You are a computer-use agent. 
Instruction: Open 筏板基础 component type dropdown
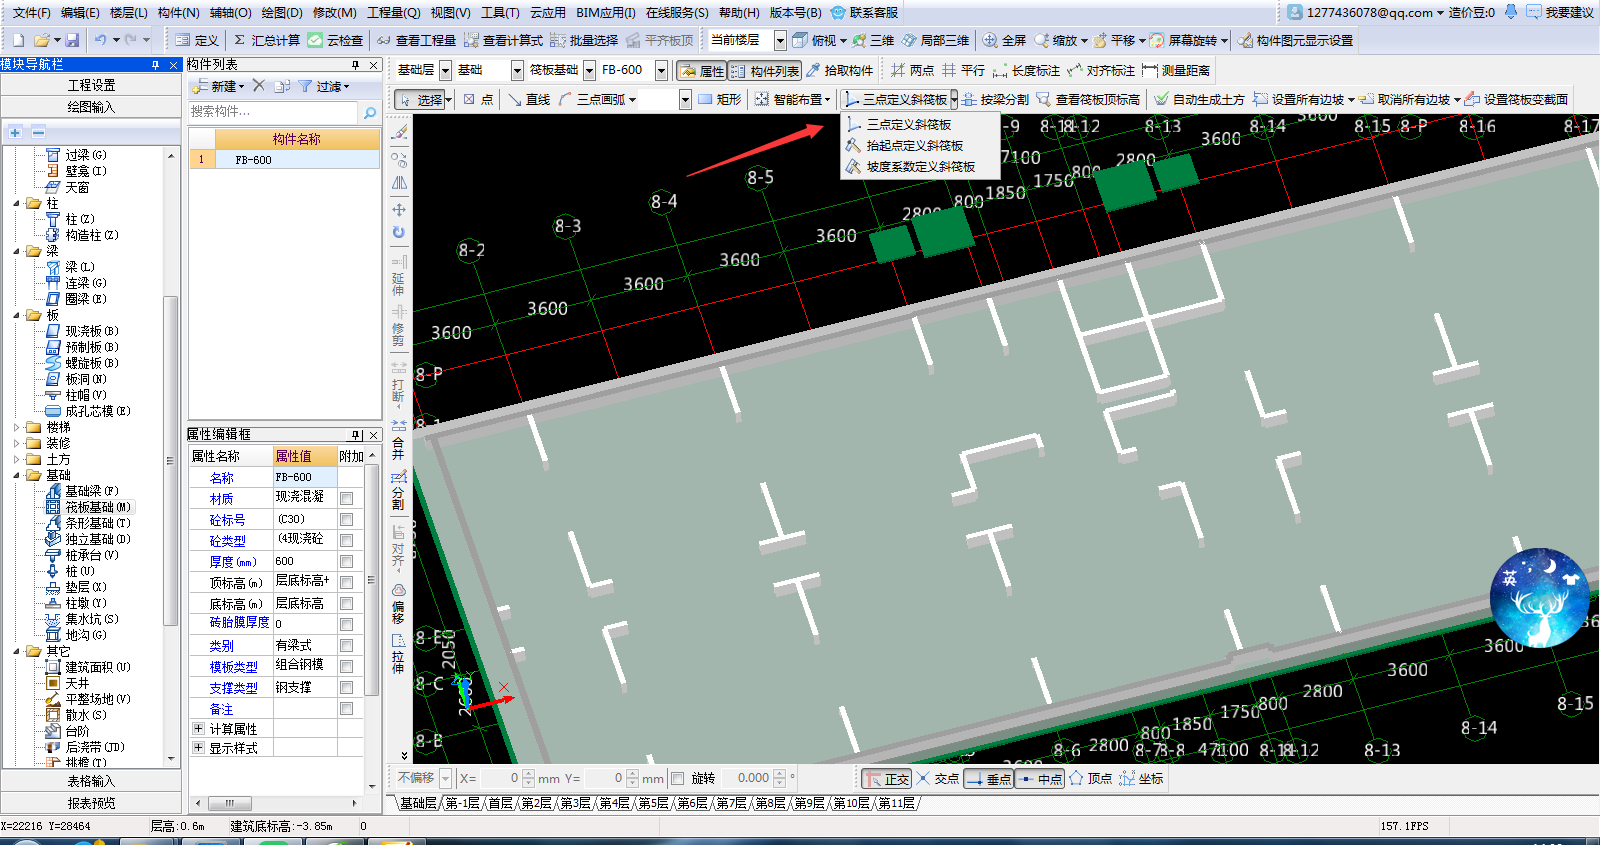589,70
